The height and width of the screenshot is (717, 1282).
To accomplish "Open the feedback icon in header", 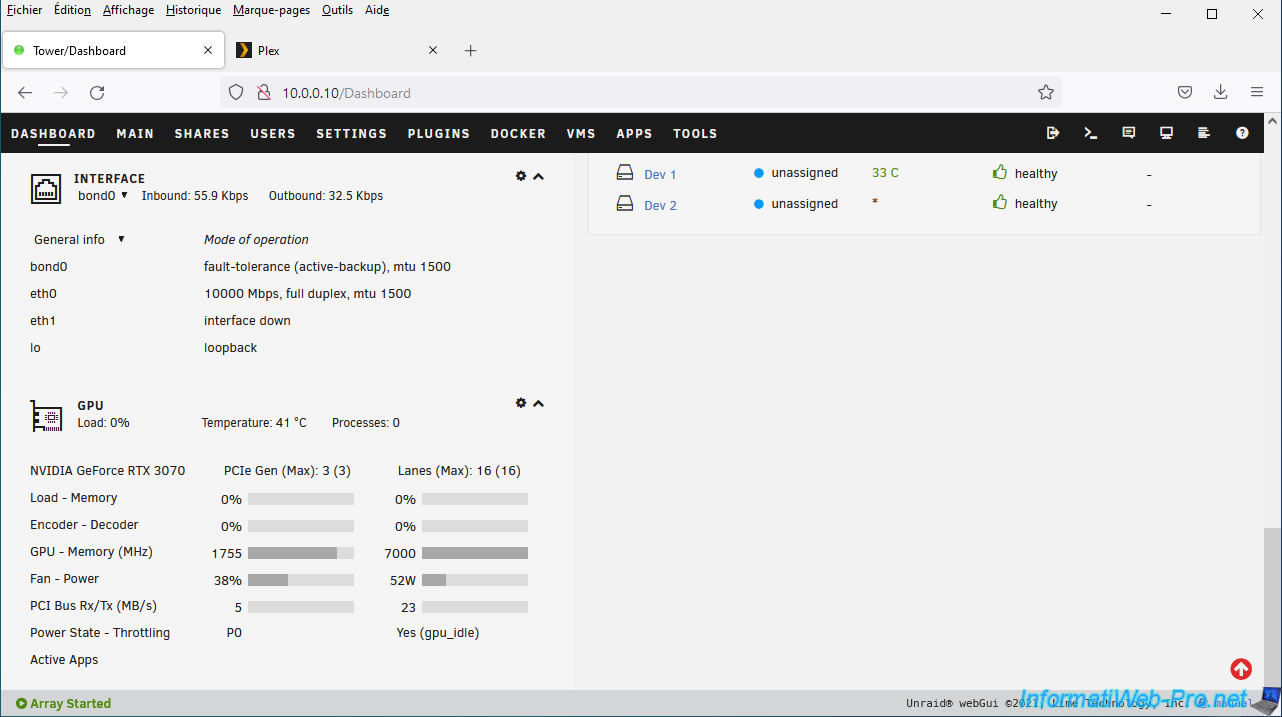I will tap(1129, 133).
